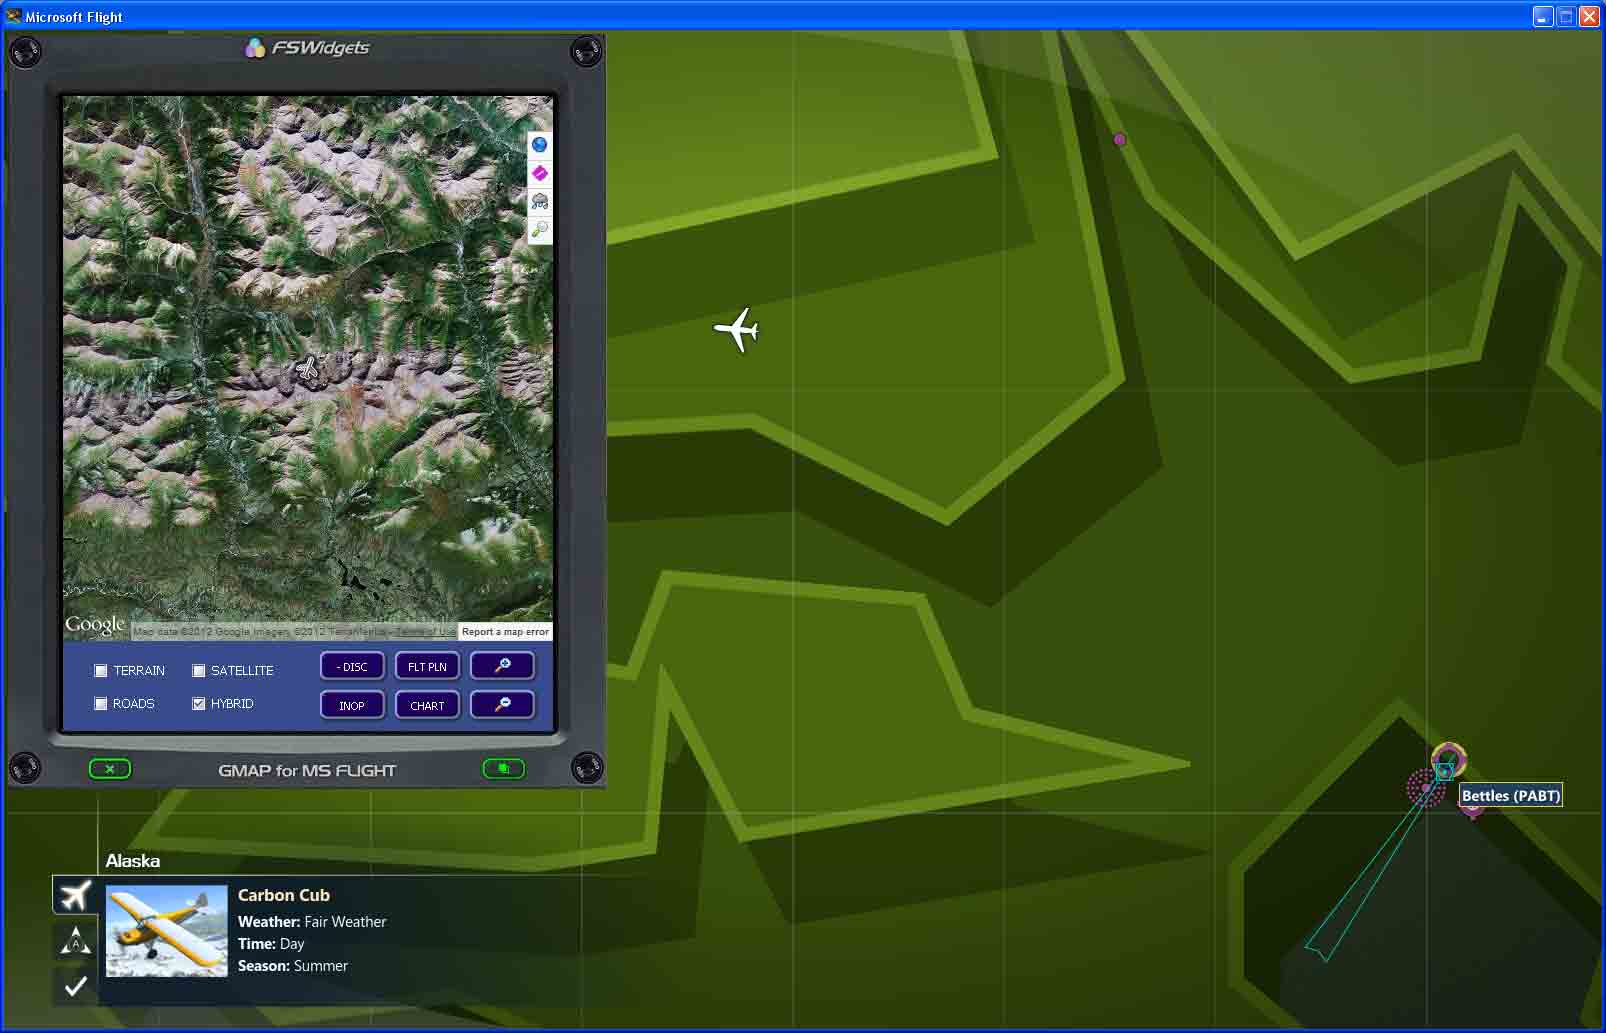The image size is (1606, 1033).
Task: Enable the TERRAIN checkbox
Action: pyautogui.click(x=100, y=671)
